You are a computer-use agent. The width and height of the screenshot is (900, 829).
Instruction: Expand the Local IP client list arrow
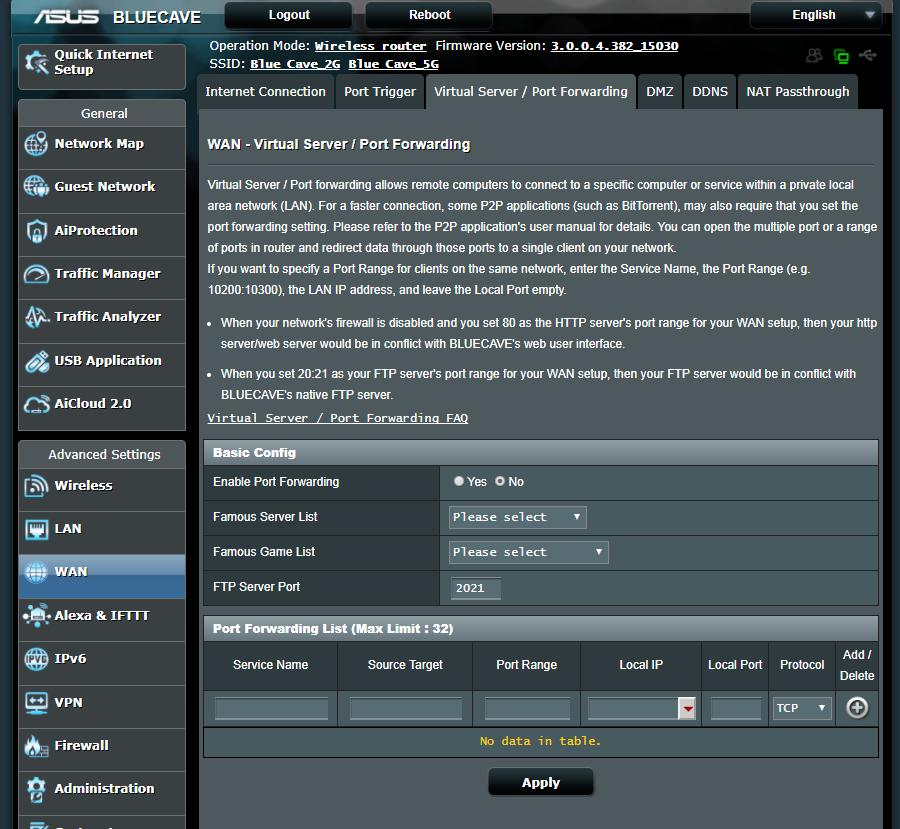point(687,708)
